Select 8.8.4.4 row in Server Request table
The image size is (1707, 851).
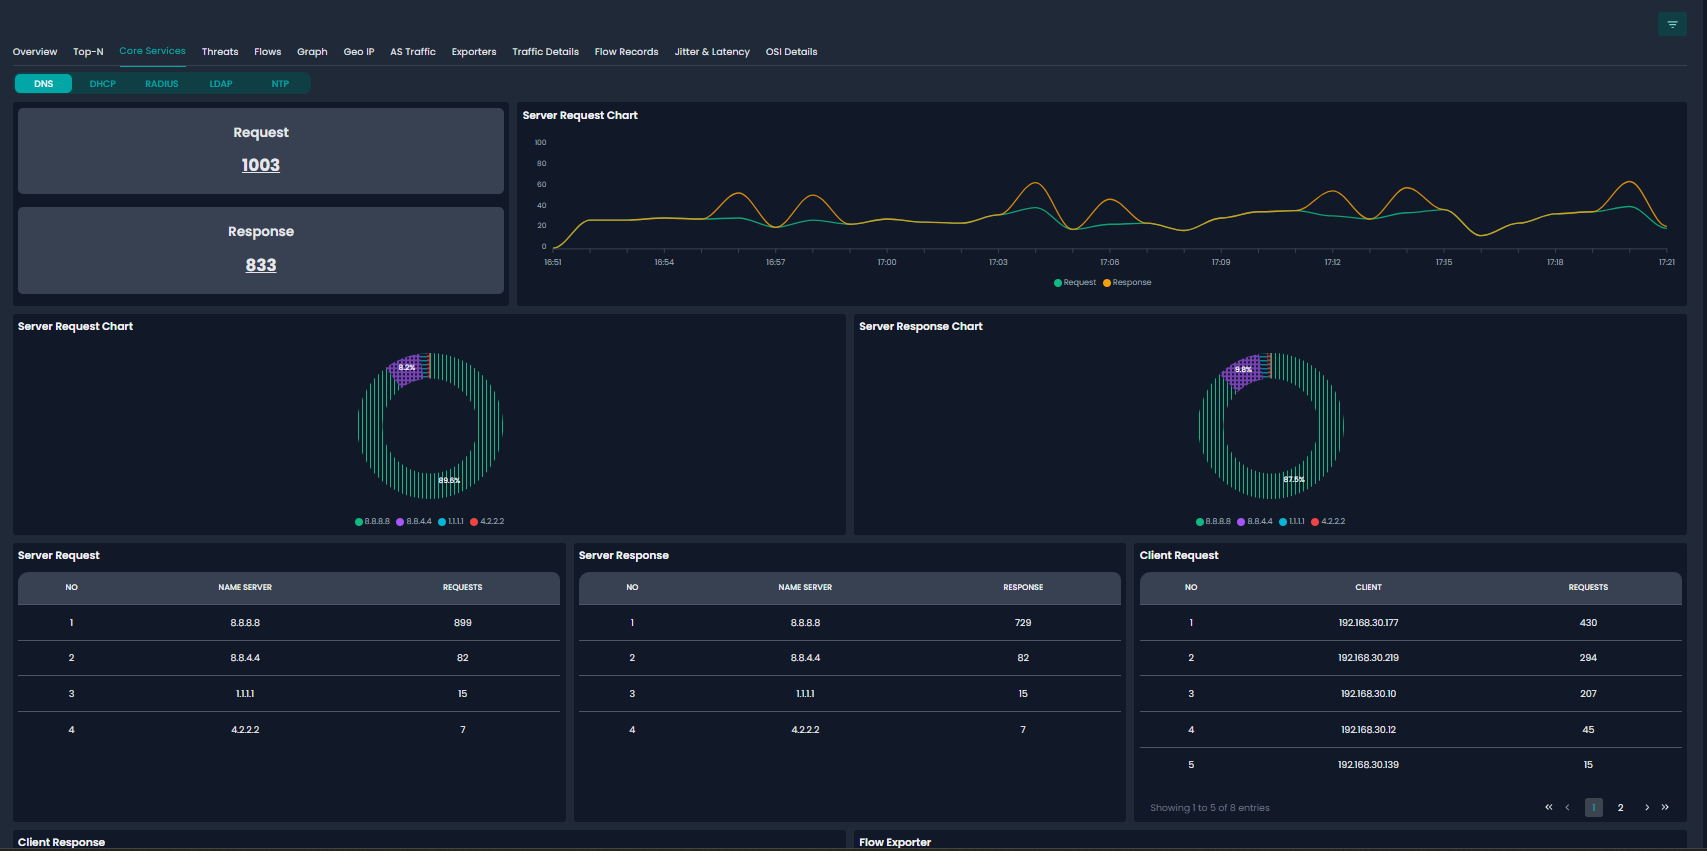coord(288,658)
